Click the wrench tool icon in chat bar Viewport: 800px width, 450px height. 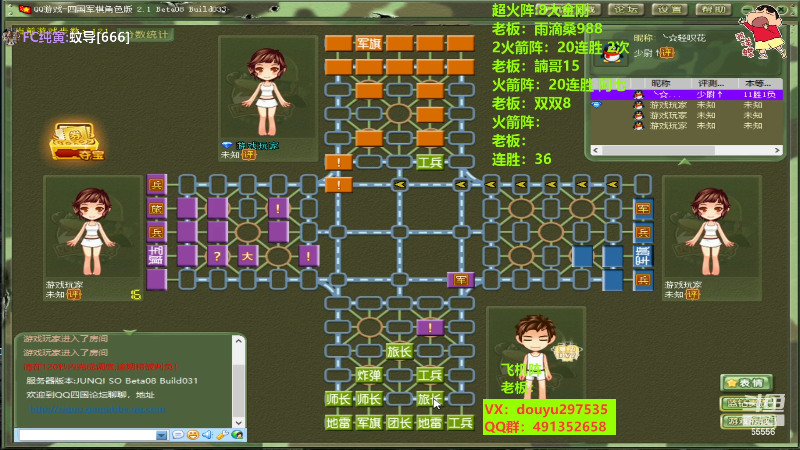click(x=222, y=435)
